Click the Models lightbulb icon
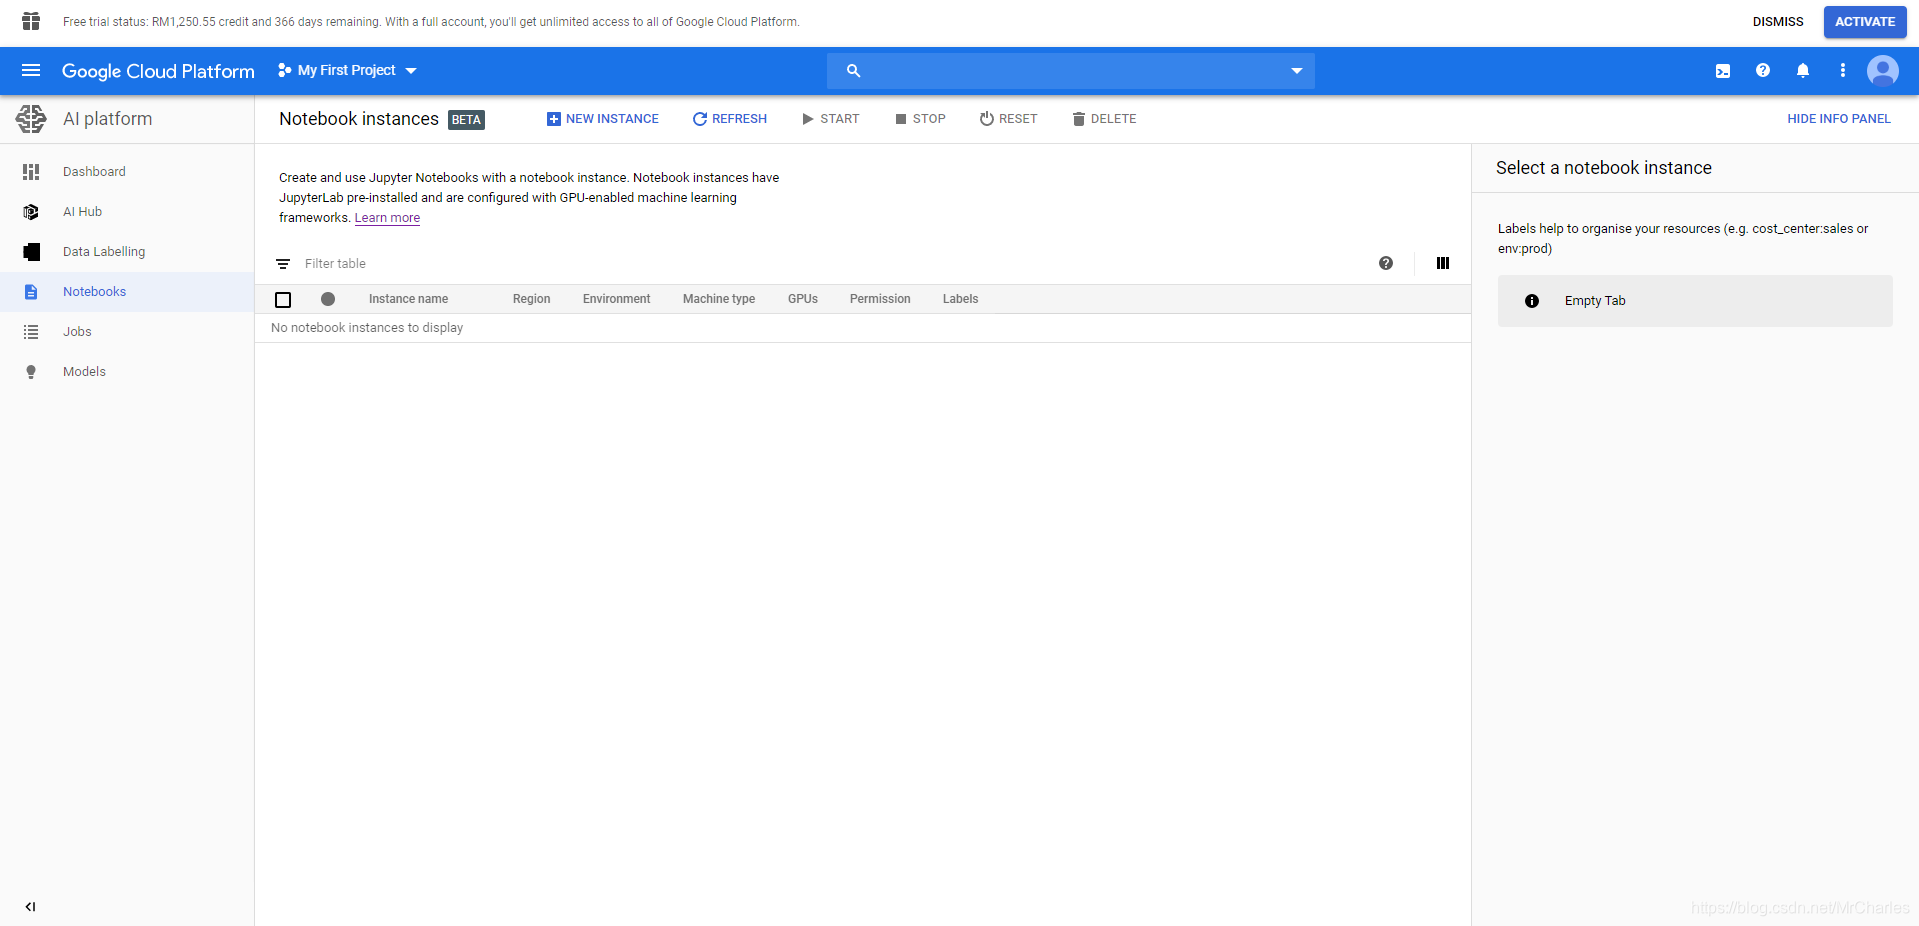 (x=31, y=372)
